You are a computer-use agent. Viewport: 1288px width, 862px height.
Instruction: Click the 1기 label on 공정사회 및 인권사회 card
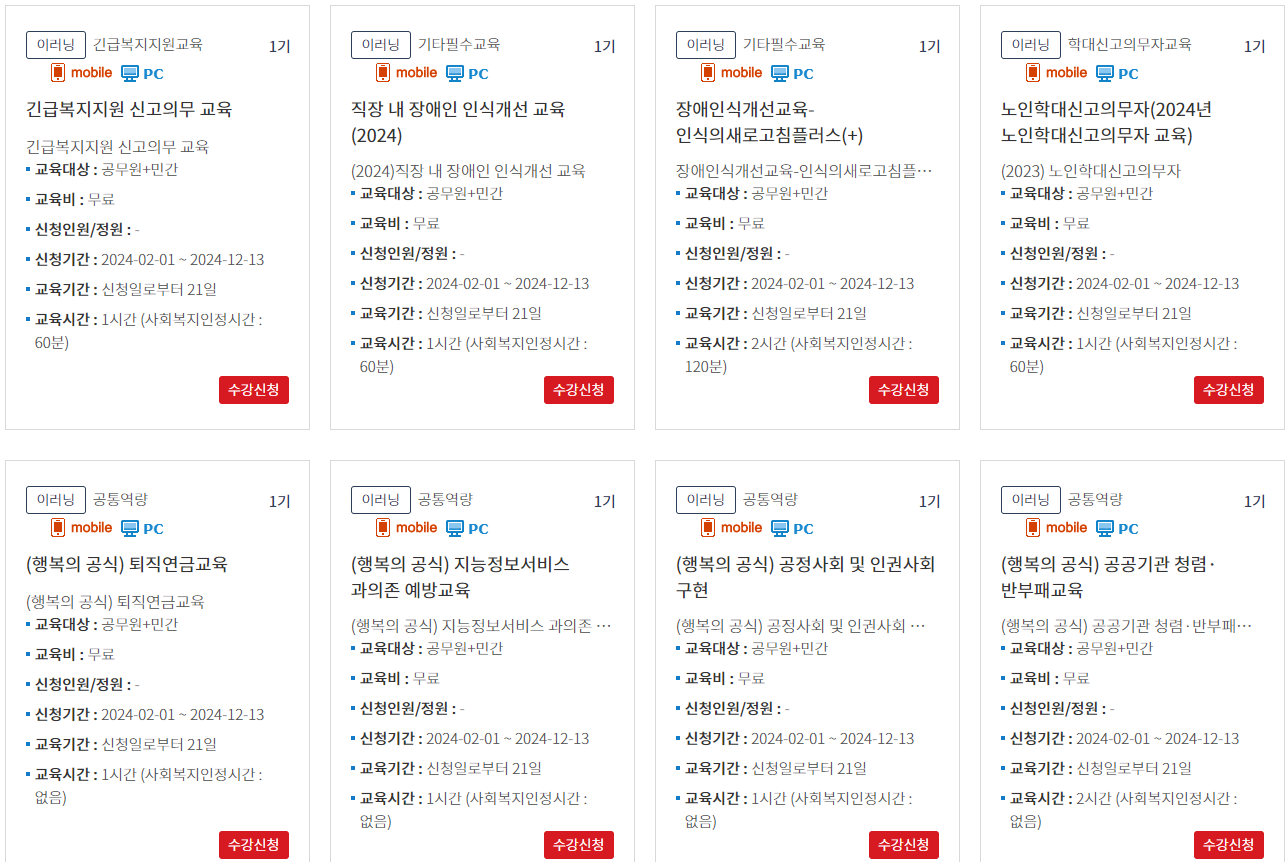click(x=928, y=499)
